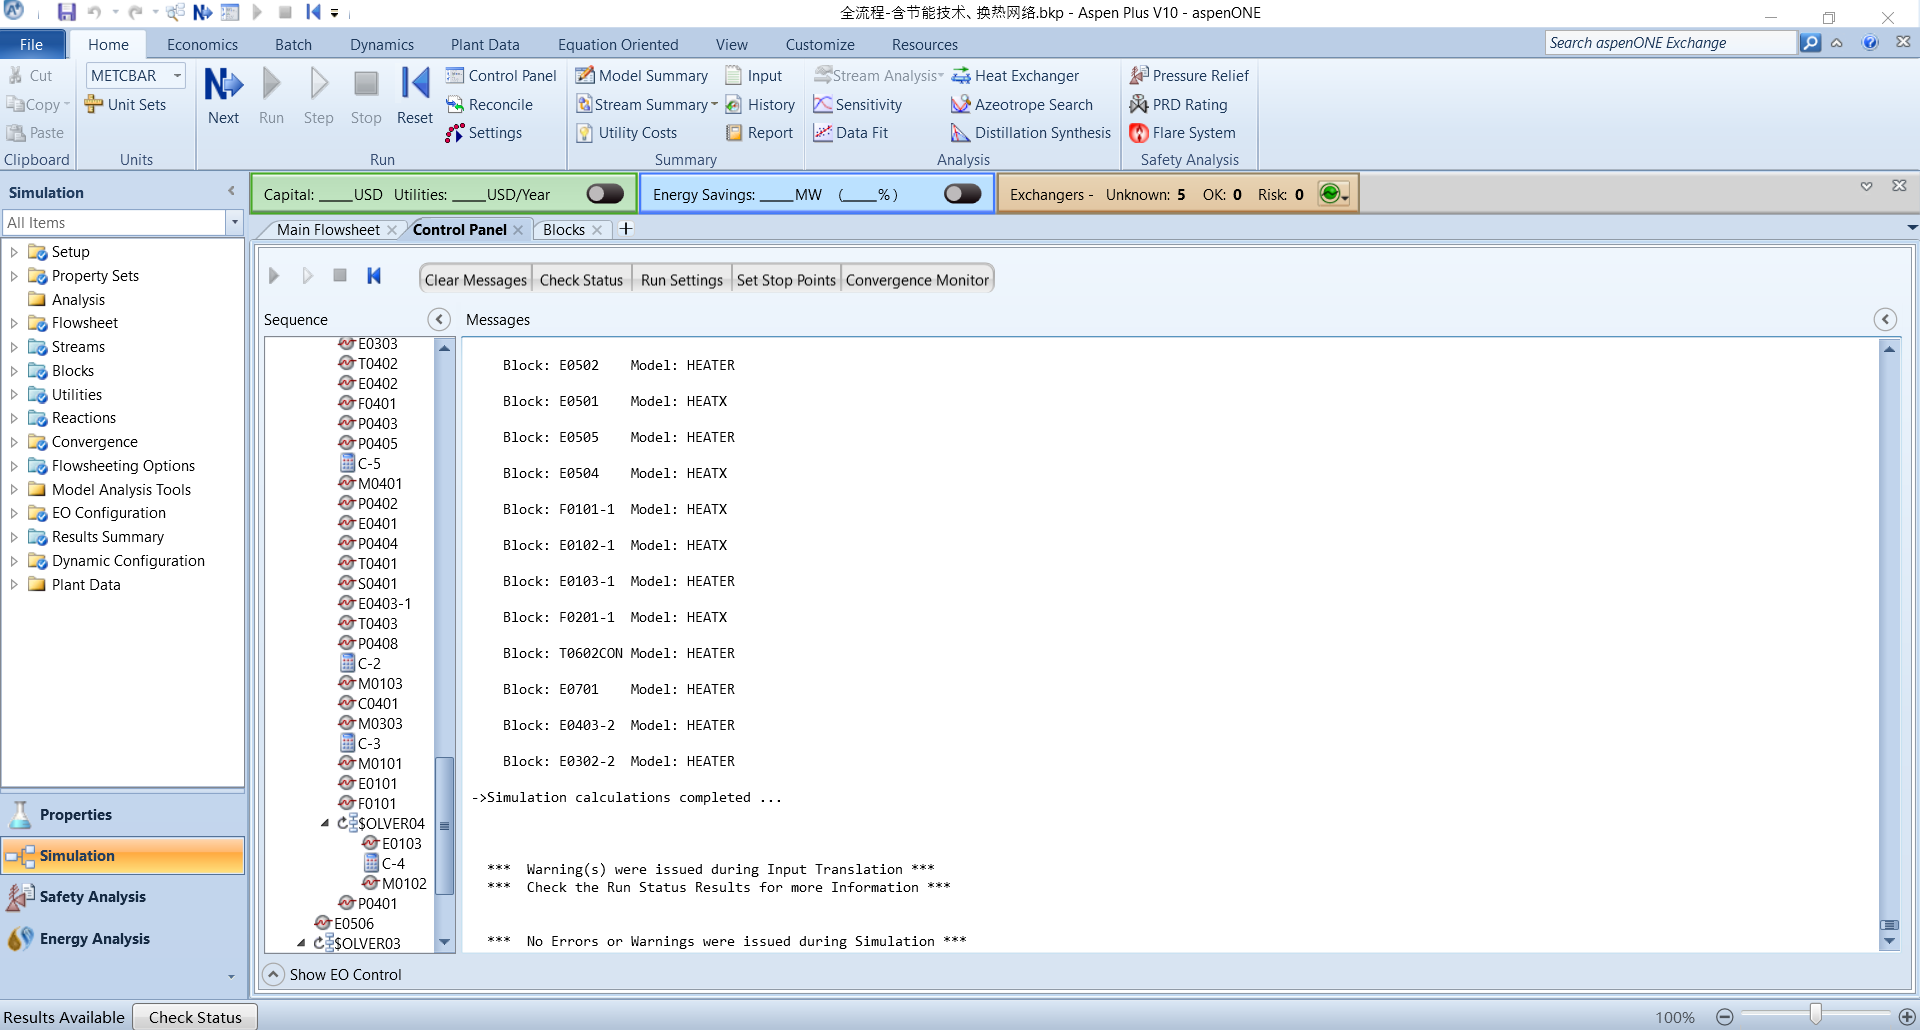Expand the Blocks tree node

pyautogui.click(x=14, y=371)
